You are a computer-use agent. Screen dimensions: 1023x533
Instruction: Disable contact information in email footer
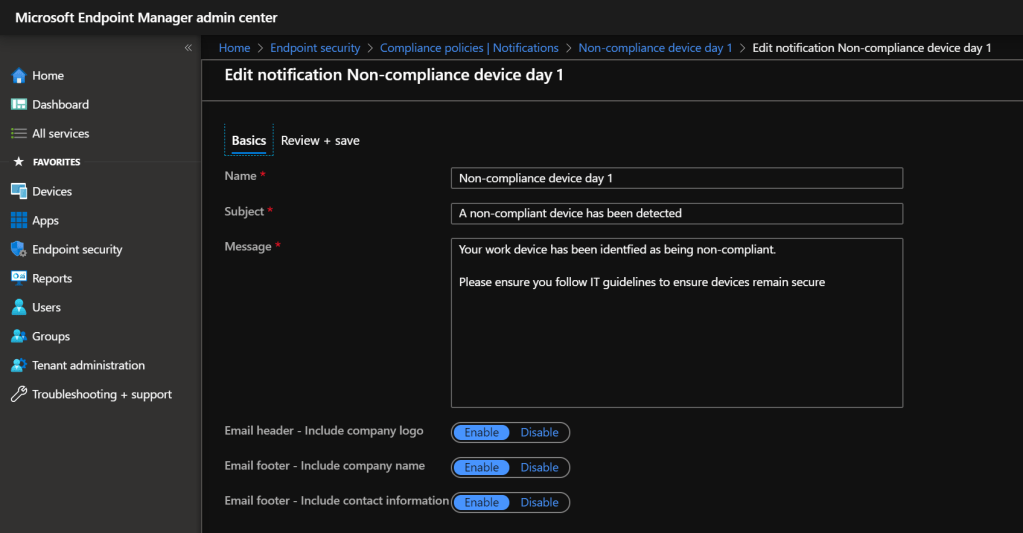pos(539,503)
